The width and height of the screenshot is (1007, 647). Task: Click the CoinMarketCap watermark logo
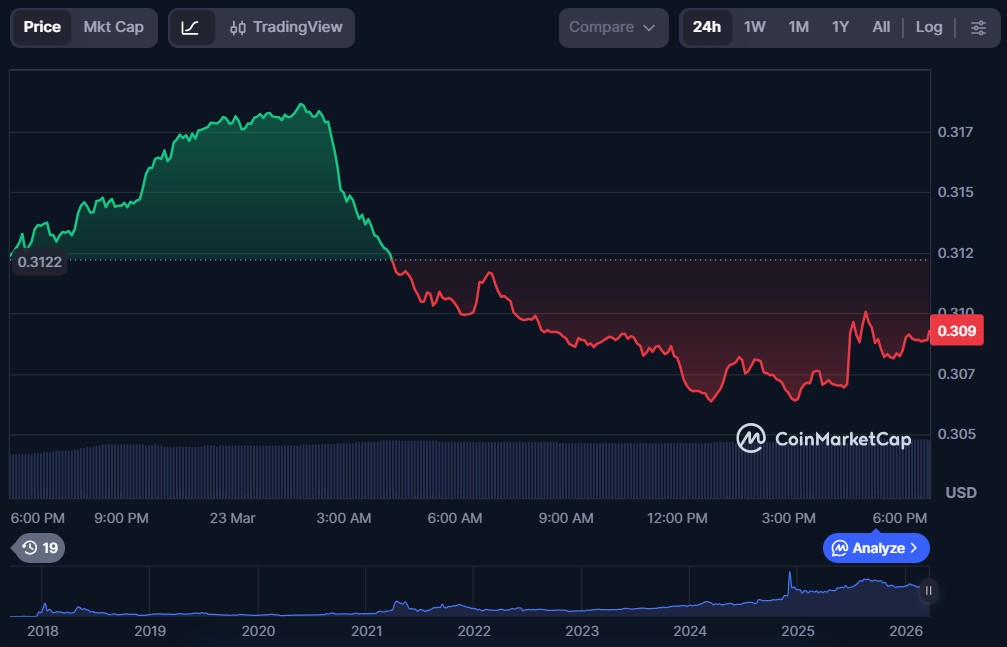tap(823, 438)
